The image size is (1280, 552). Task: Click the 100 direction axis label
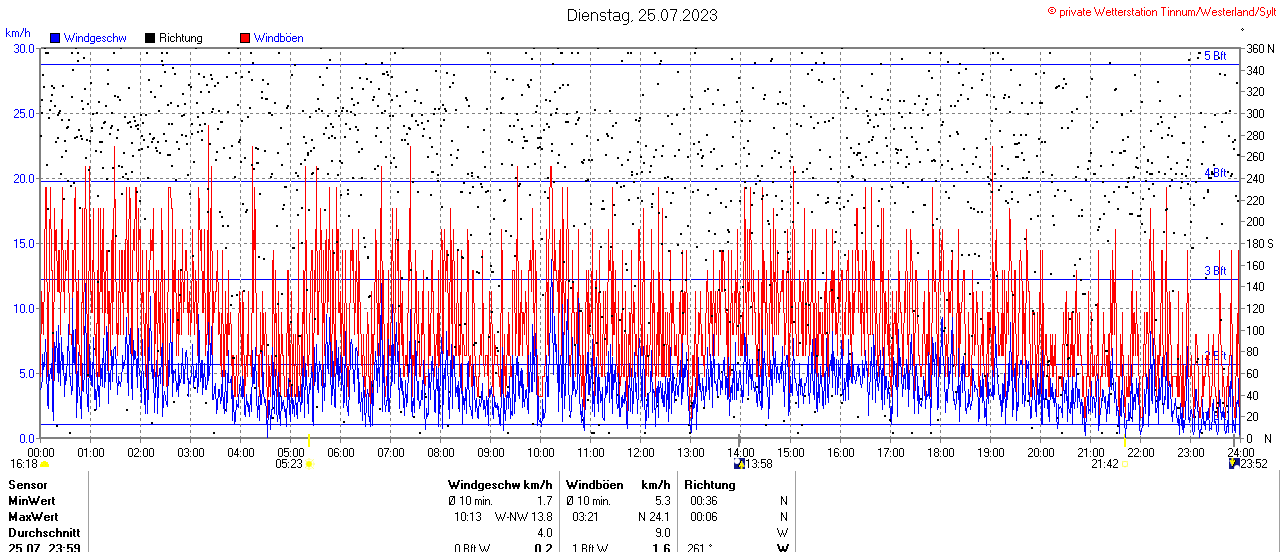tap(1254, 331)
